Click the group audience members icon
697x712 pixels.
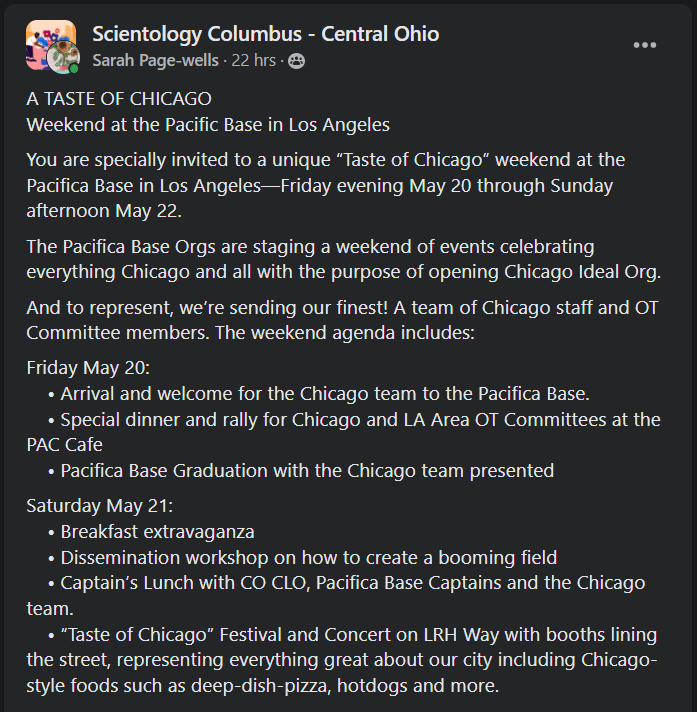297,61
